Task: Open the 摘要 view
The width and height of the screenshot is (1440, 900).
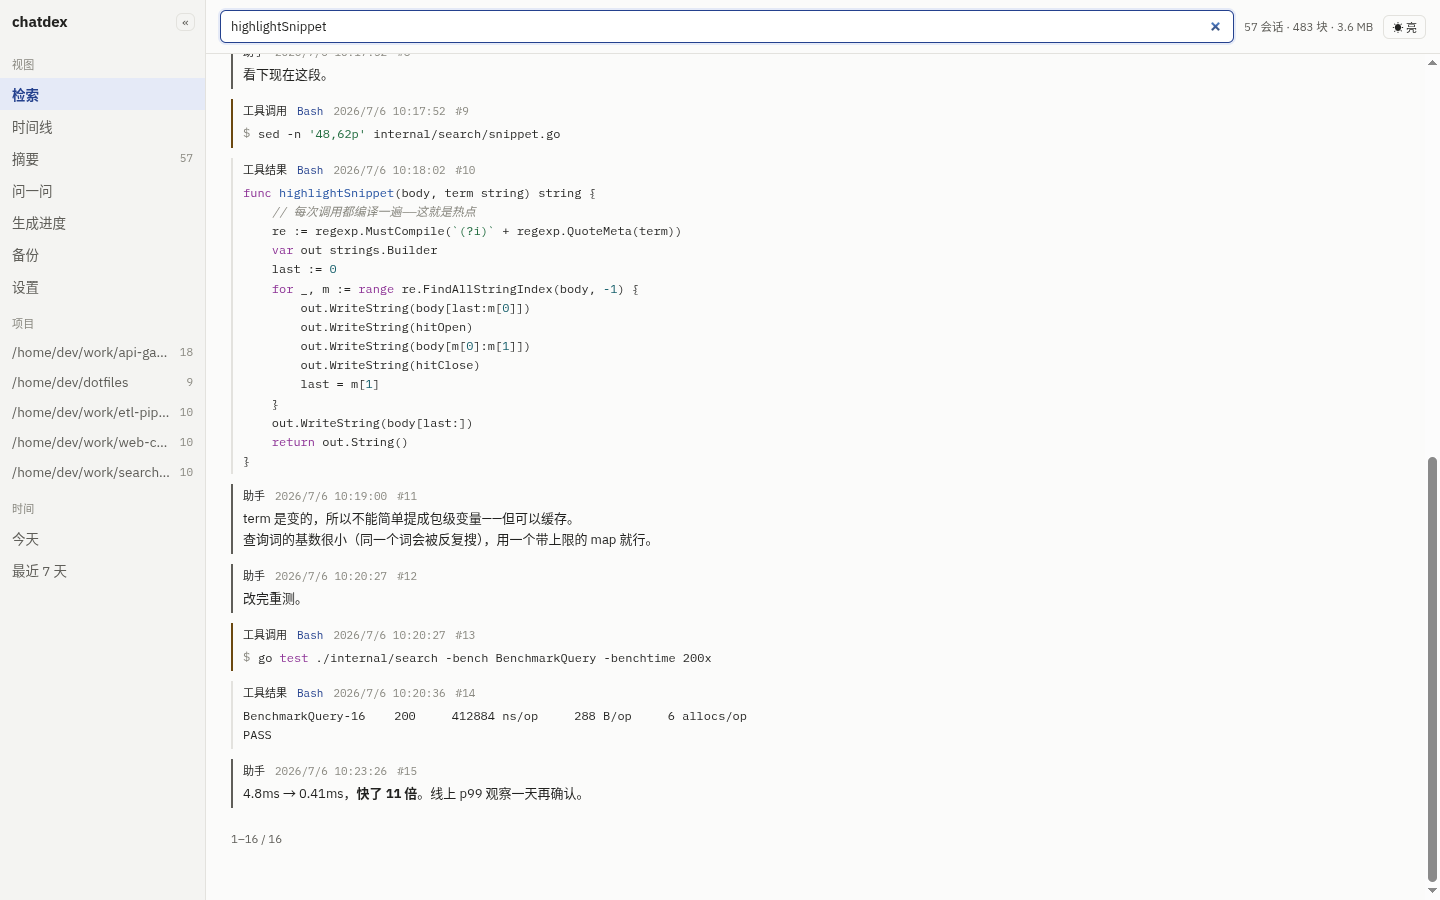Action: pyautogui.click(x=102, y=159)
